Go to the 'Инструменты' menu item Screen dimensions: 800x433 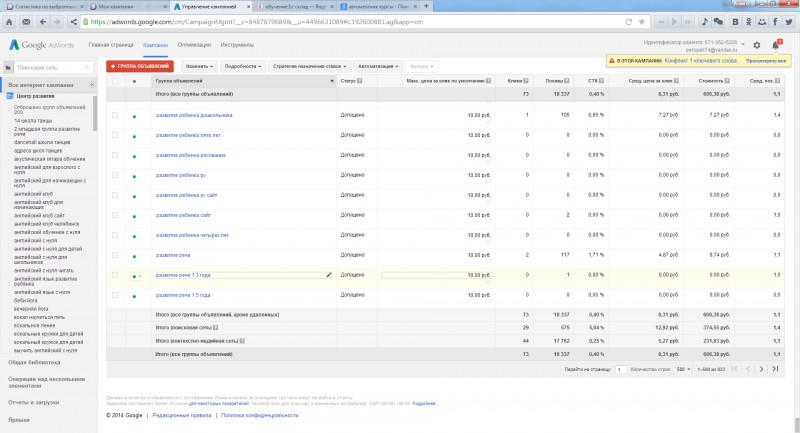(237, 45)
